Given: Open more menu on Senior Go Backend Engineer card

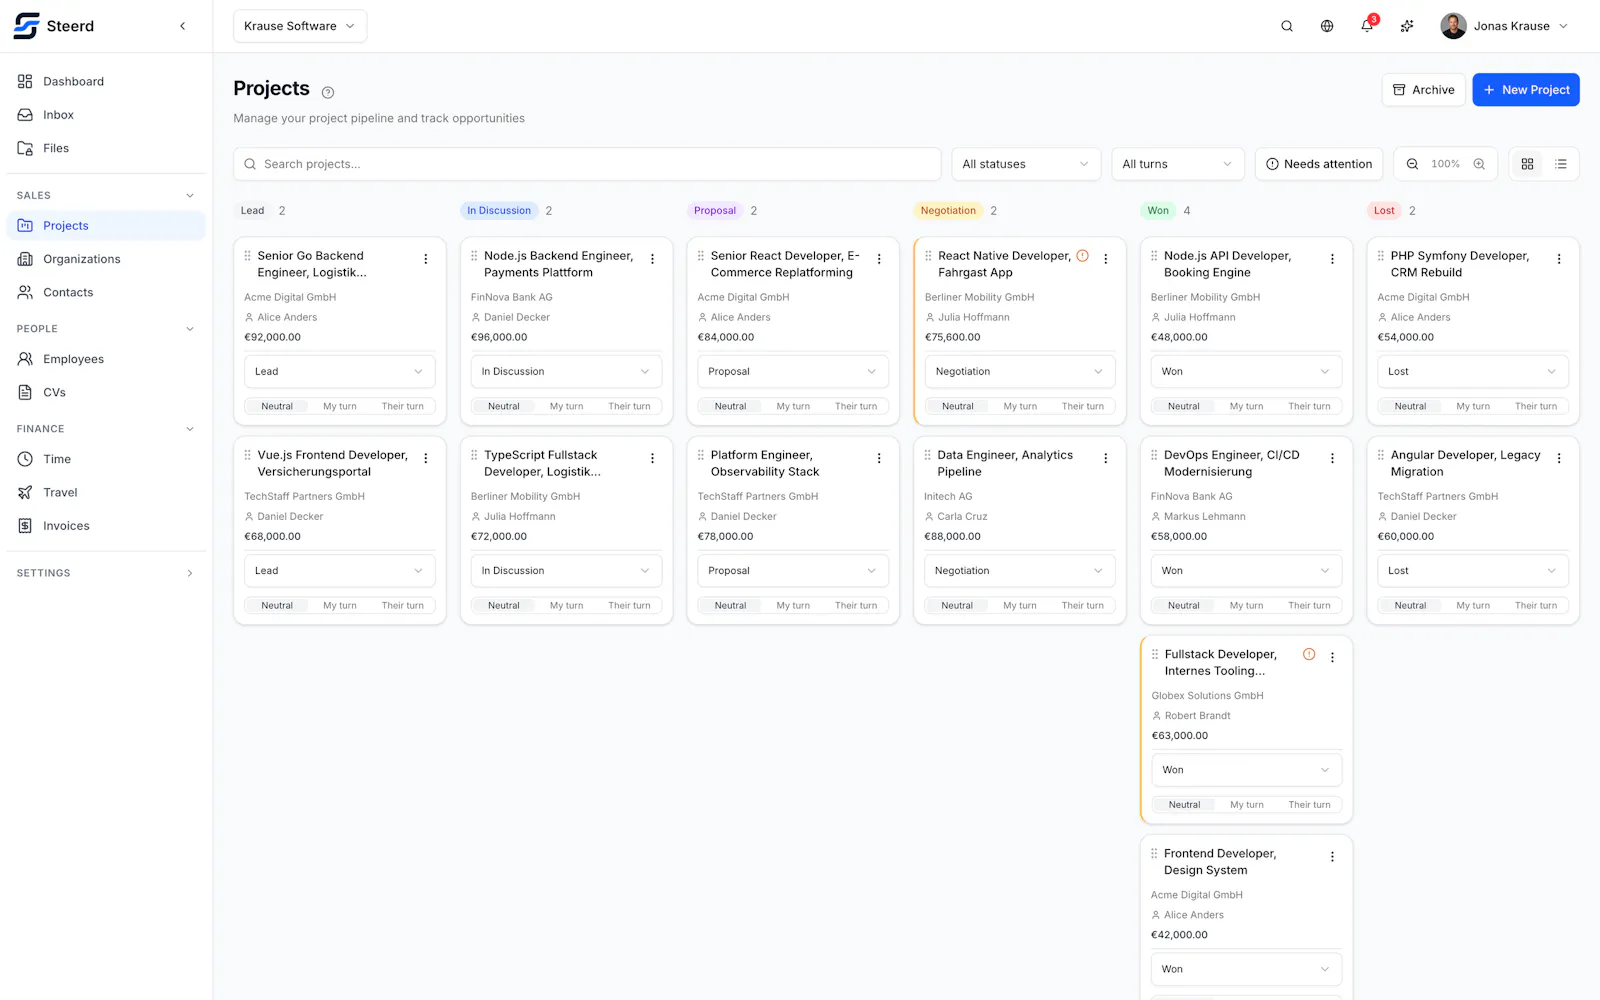Looking at the screenshot, I should pyautogui.click(x=426, y=259).
